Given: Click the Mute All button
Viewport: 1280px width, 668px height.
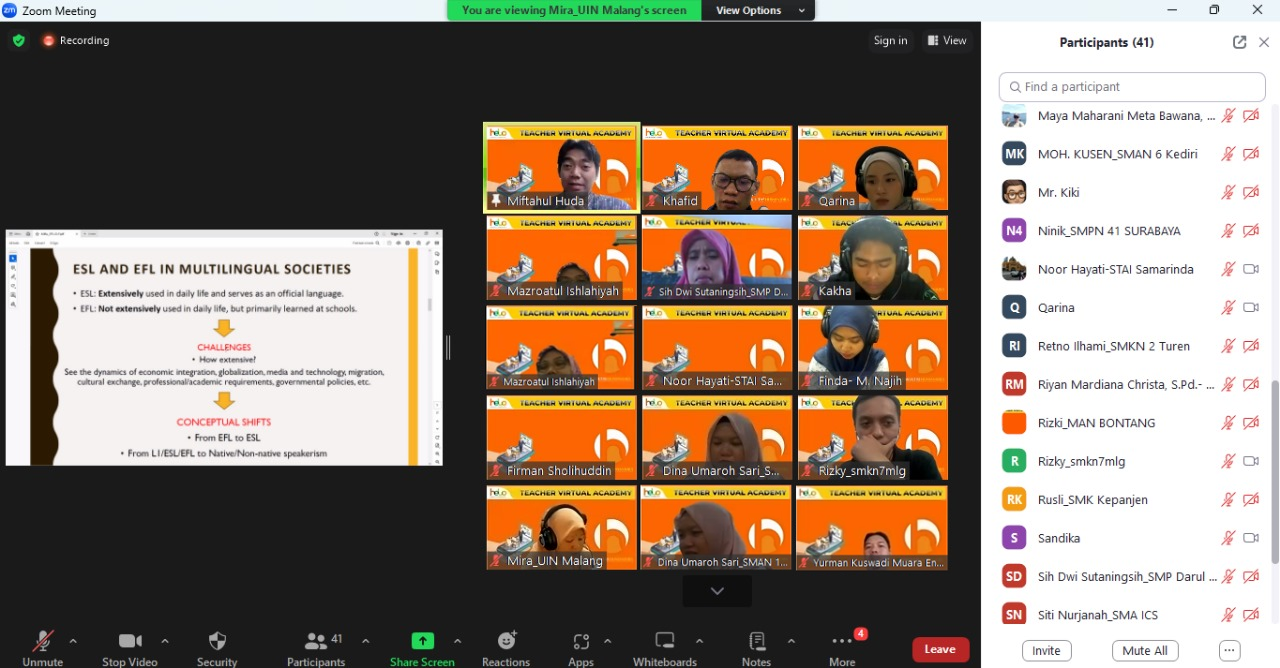Looking at the screenshot, I should click(1145, 650).
